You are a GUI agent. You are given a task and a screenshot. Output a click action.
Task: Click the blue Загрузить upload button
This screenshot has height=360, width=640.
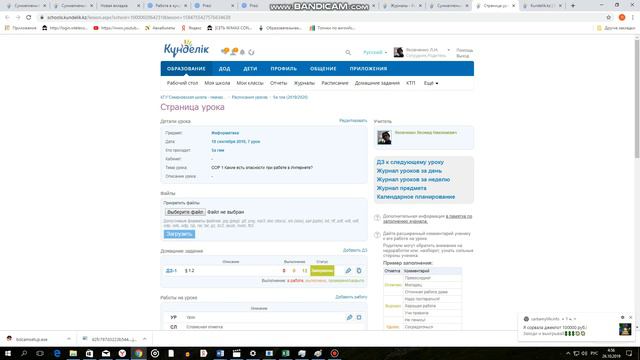point(179,234)
